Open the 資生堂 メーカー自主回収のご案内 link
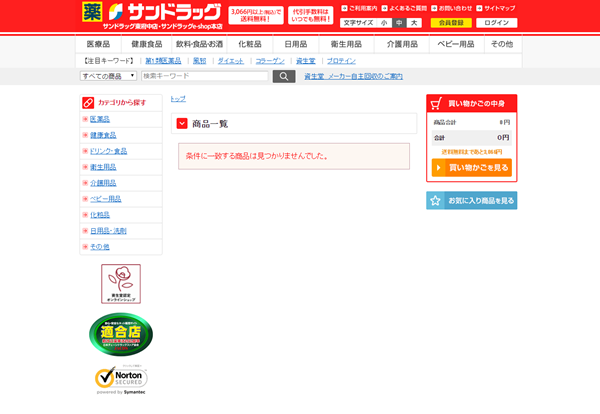 (354, 77)
